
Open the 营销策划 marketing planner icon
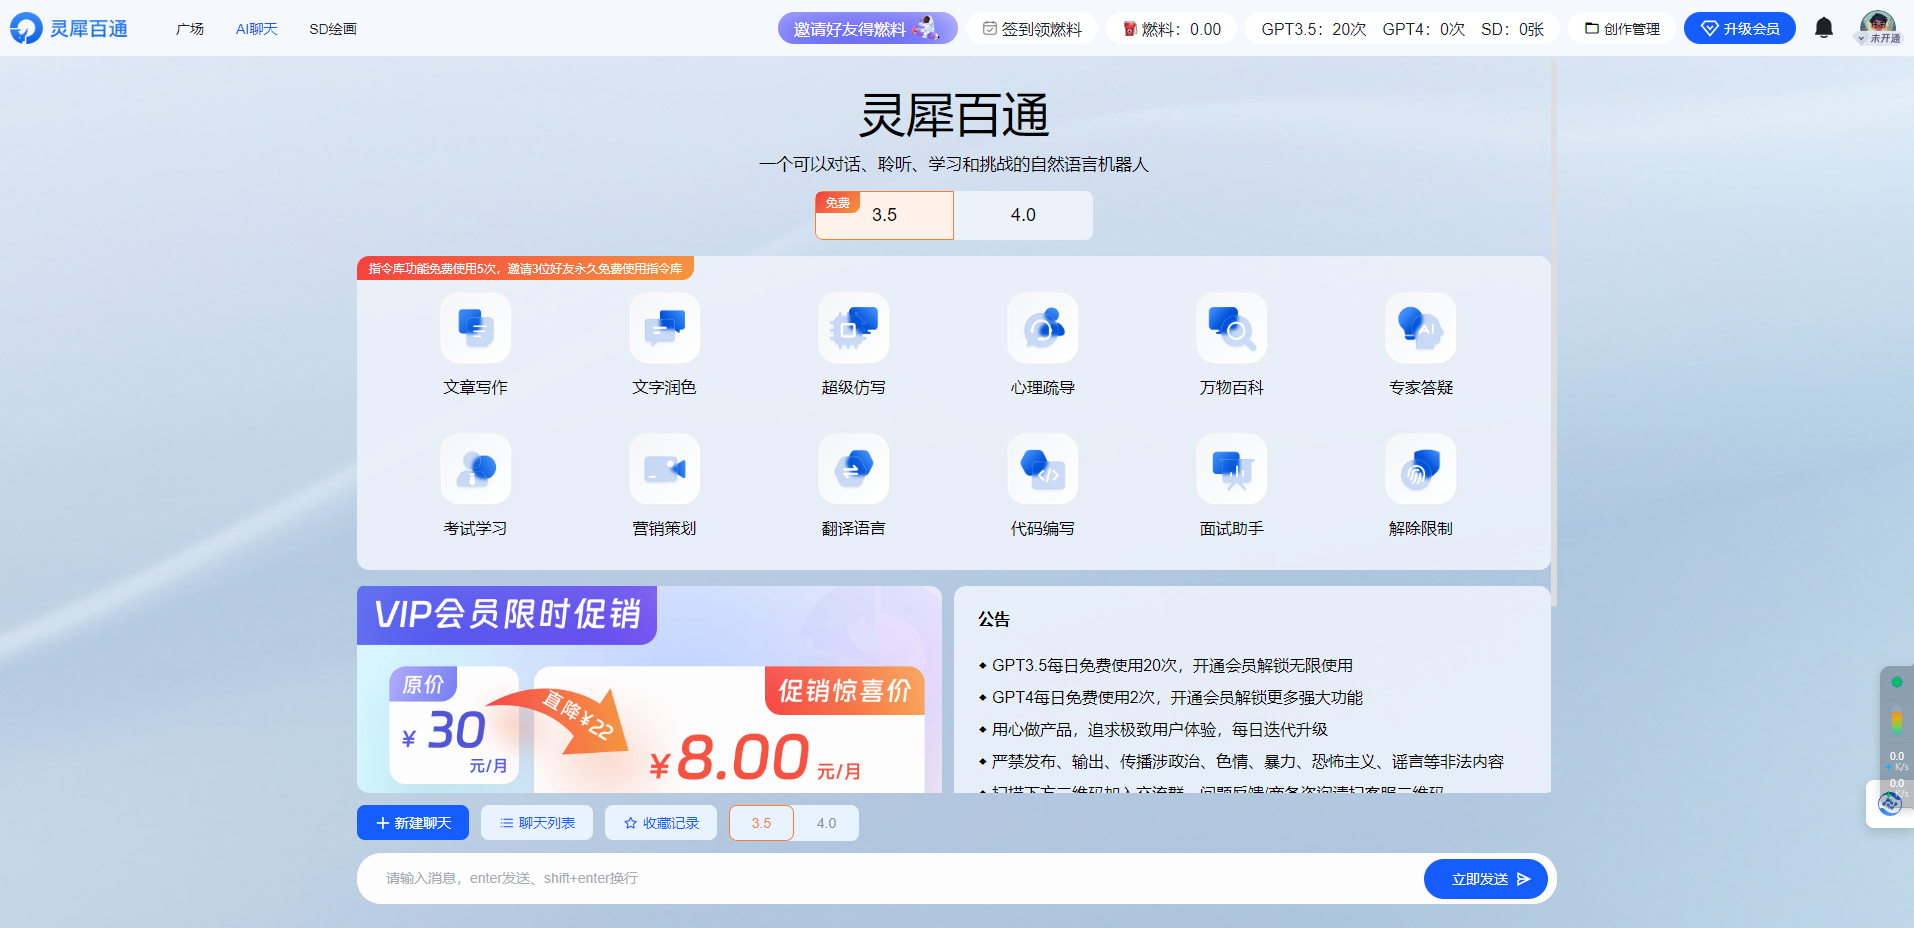[664, 469]
